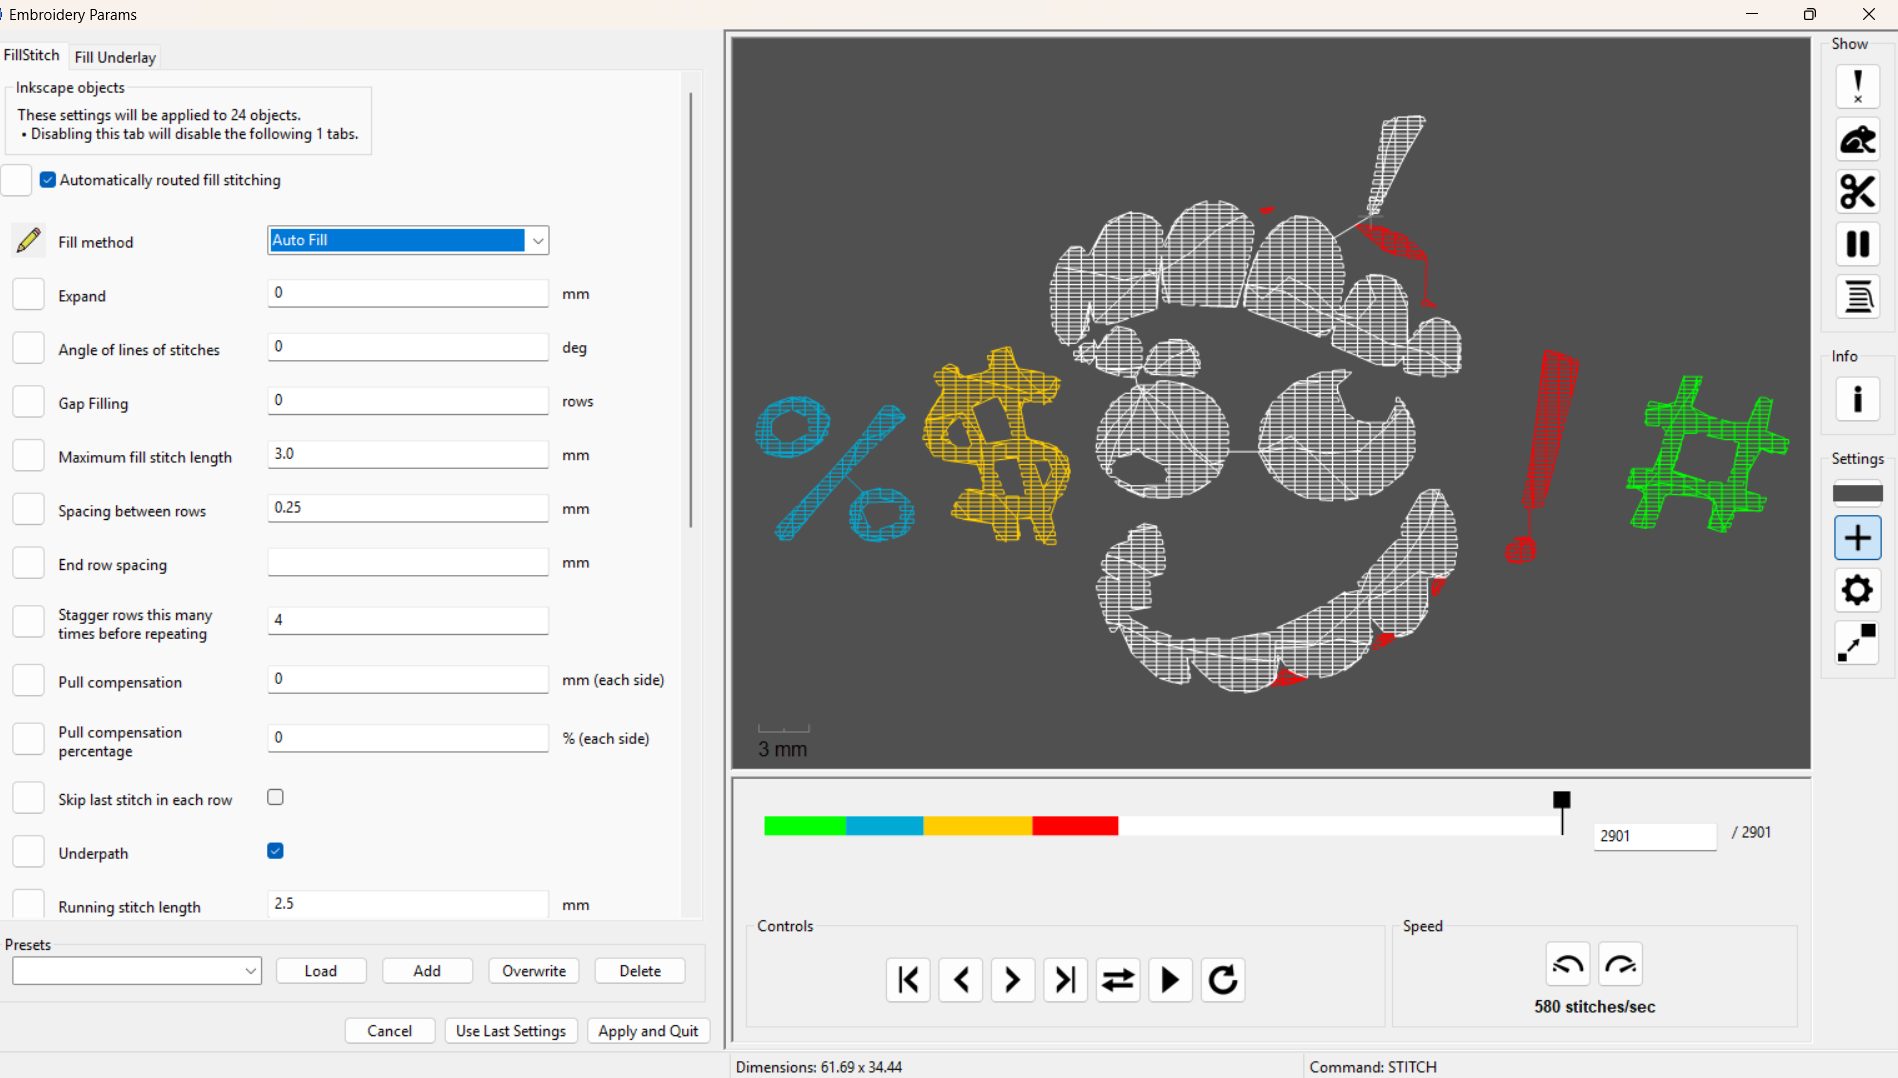Switch to FillStitch tab
The image size is (1898, 1078).
click(32, 55)
